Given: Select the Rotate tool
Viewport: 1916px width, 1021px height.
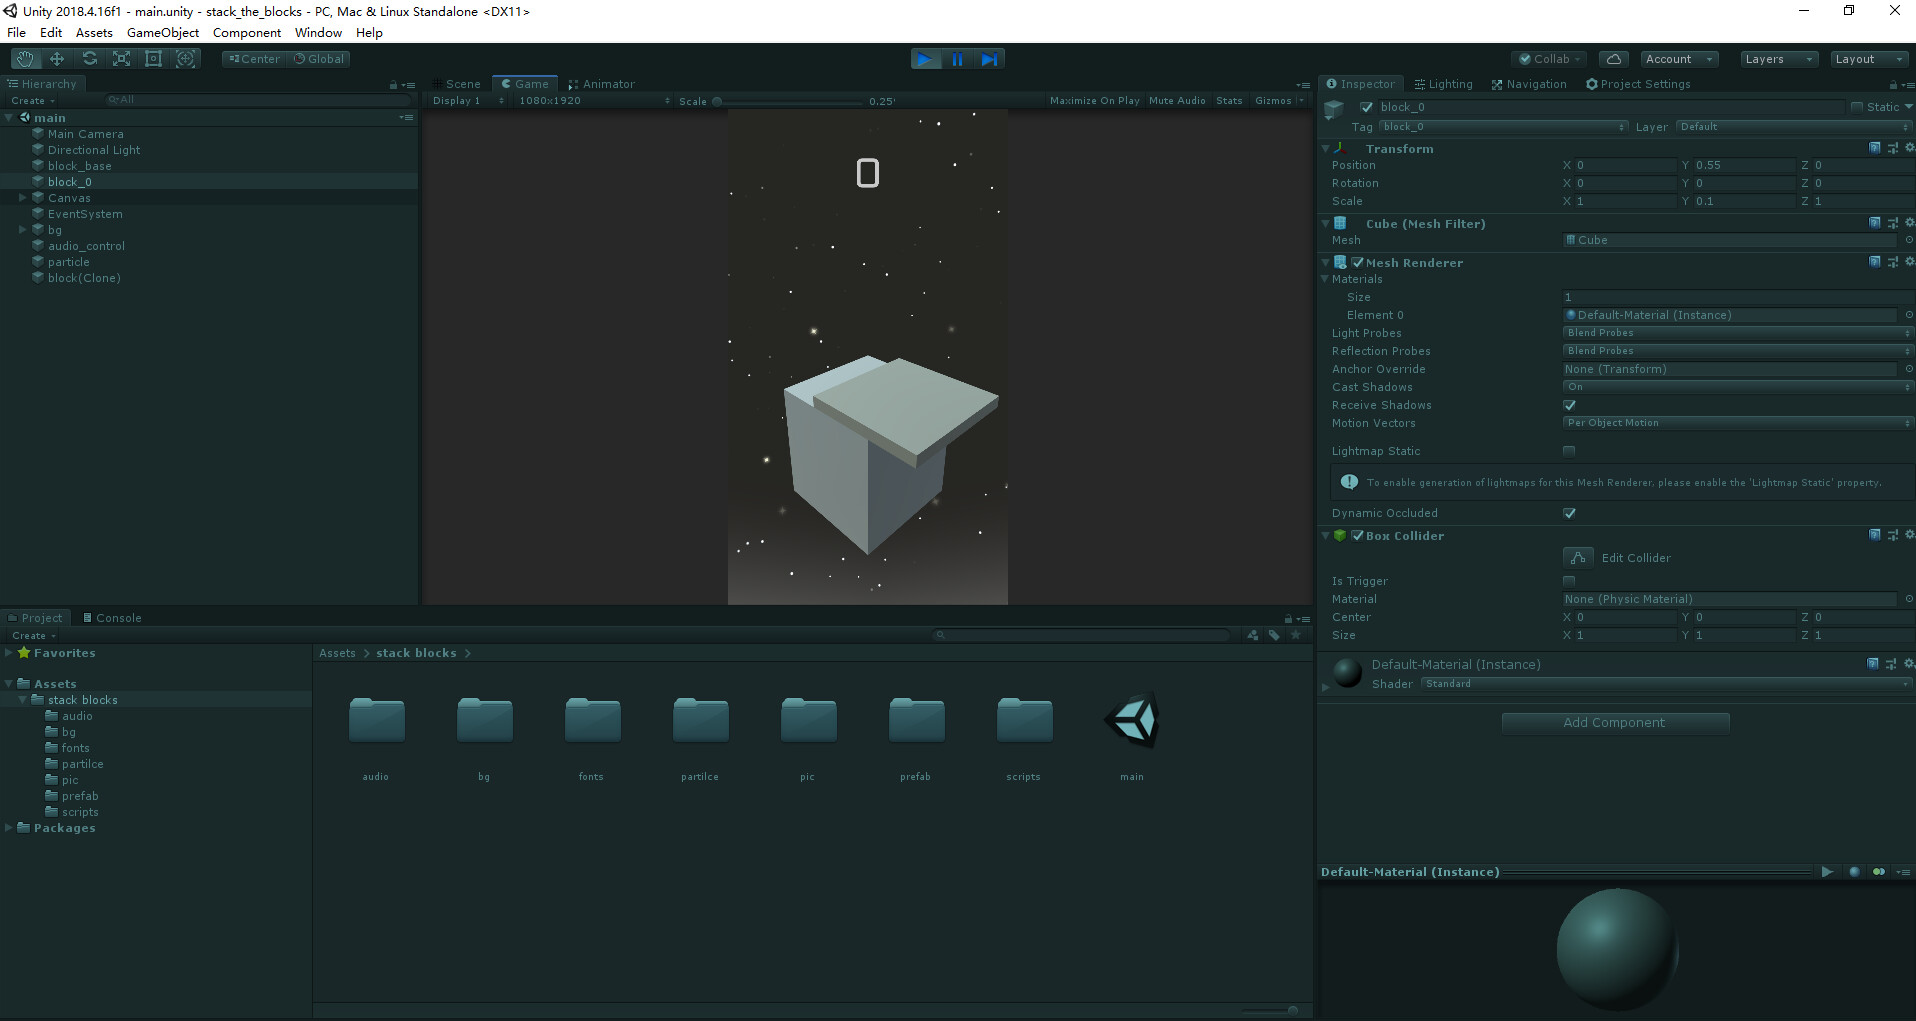Looking at the screenshot, I should [x=89, y=58].
